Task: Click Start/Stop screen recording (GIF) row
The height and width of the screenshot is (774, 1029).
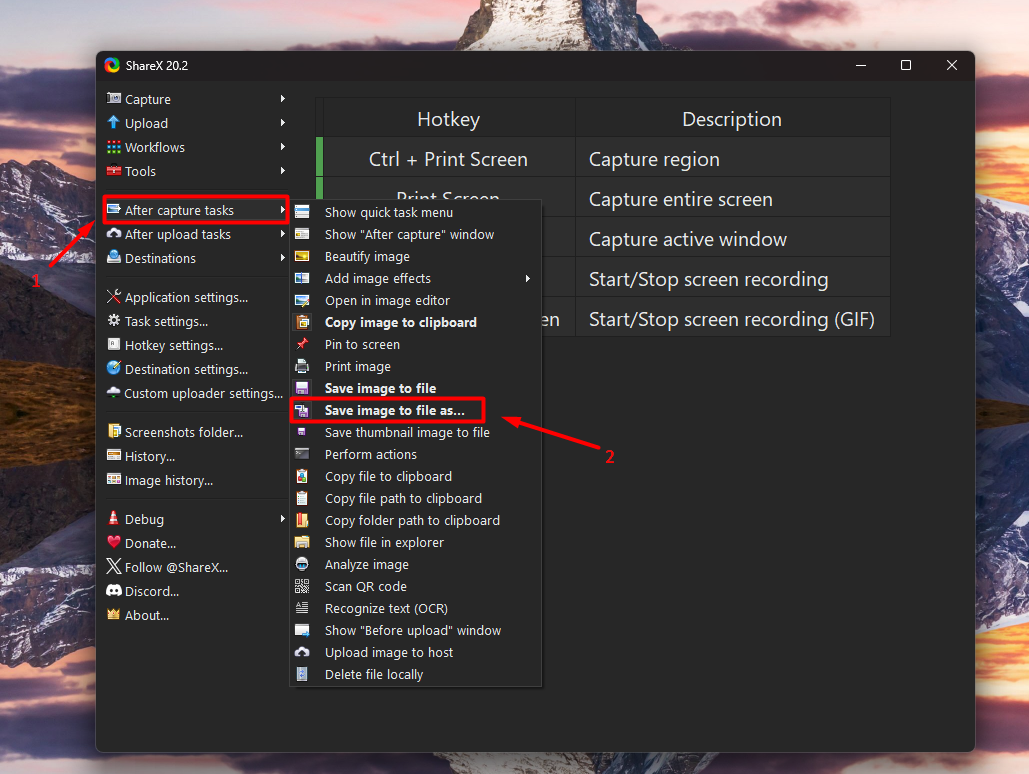Action: 732,319
